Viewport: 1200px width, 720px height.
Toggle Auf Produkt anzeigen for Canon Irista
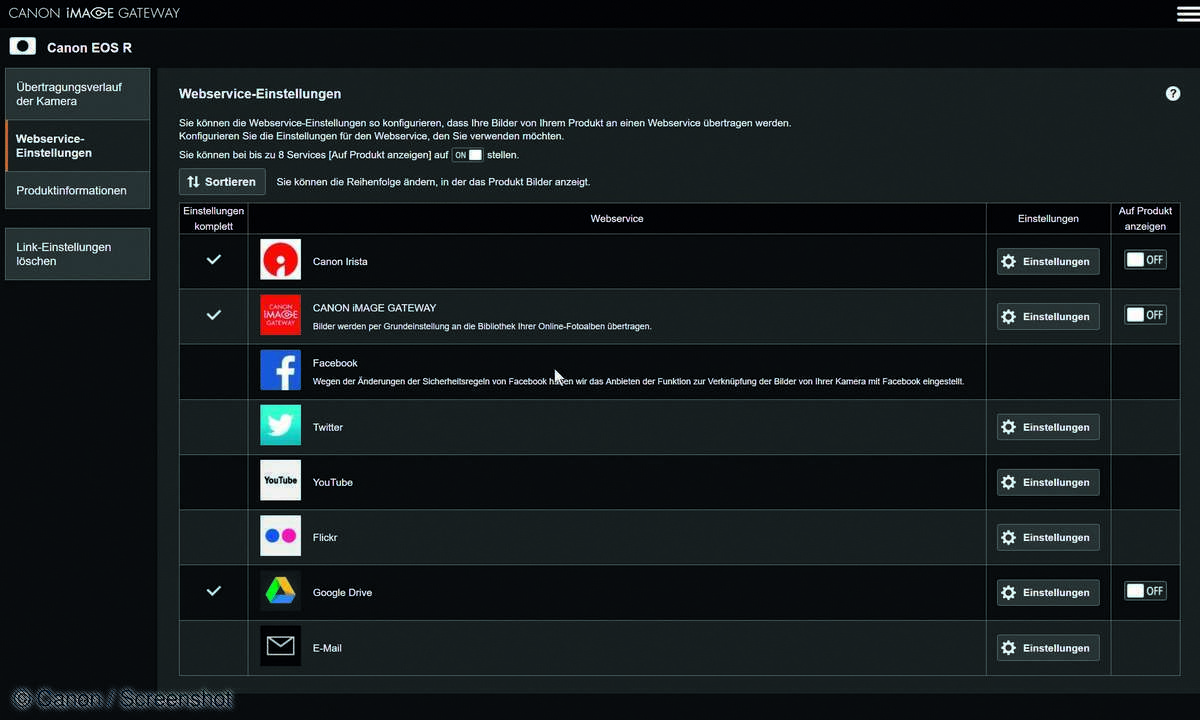[x=1145, y=260]
